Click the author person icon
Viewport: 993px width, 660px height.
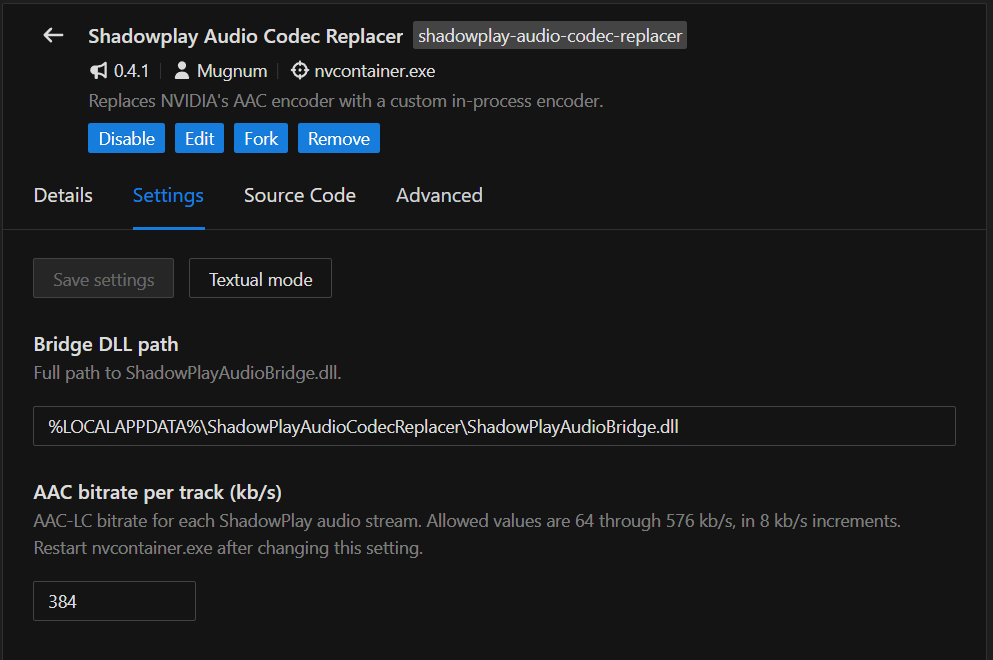[x=182, y=70]
